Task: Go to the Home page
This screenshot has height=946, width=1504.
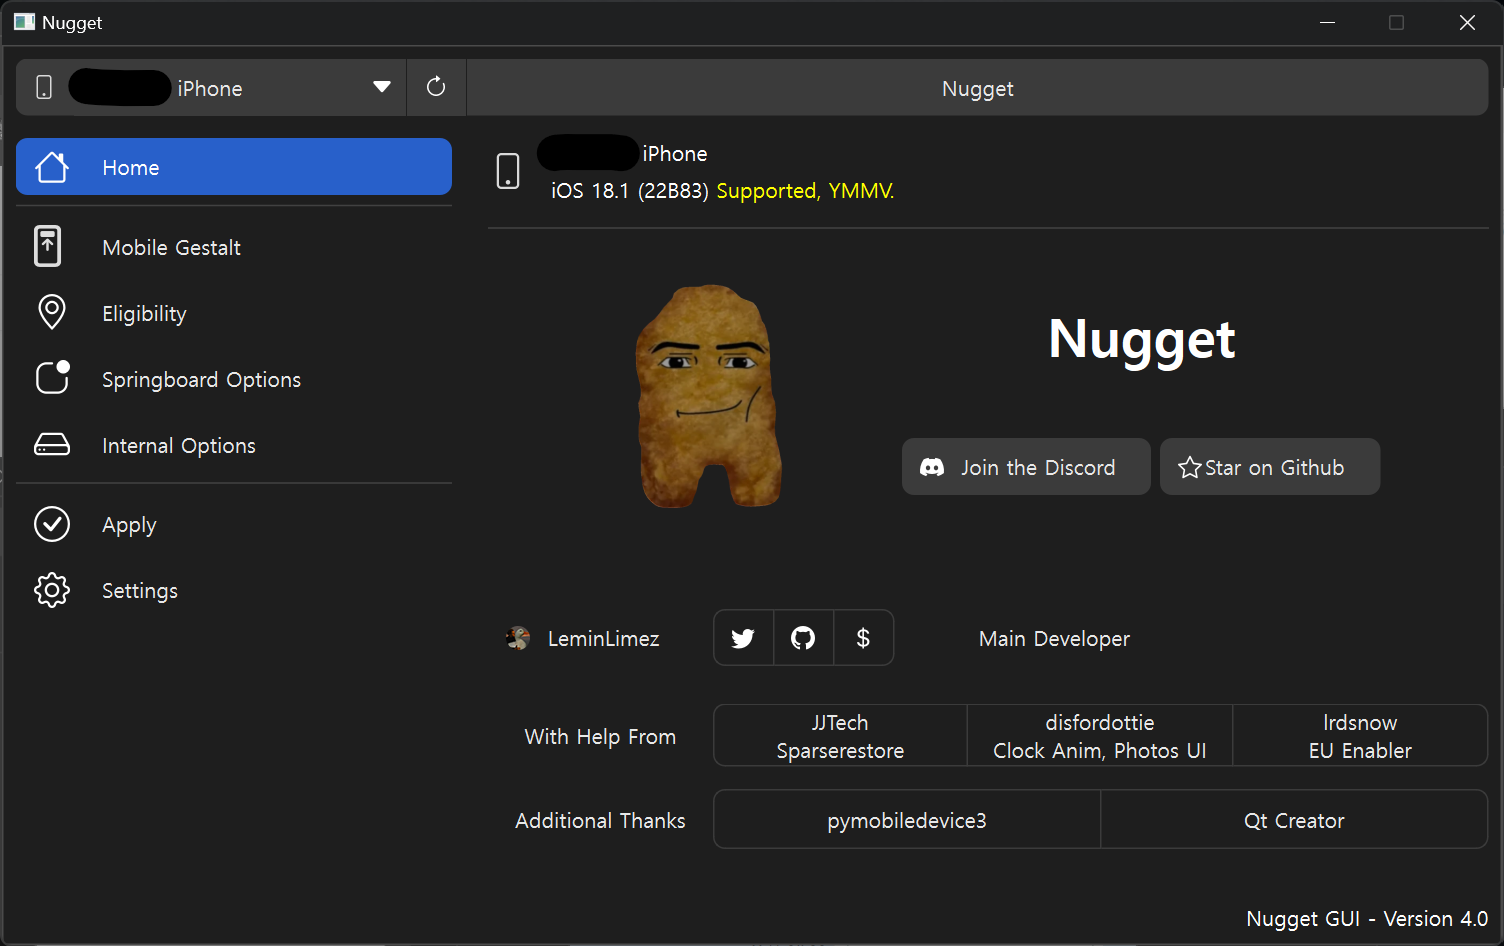Action: (234, 167)
